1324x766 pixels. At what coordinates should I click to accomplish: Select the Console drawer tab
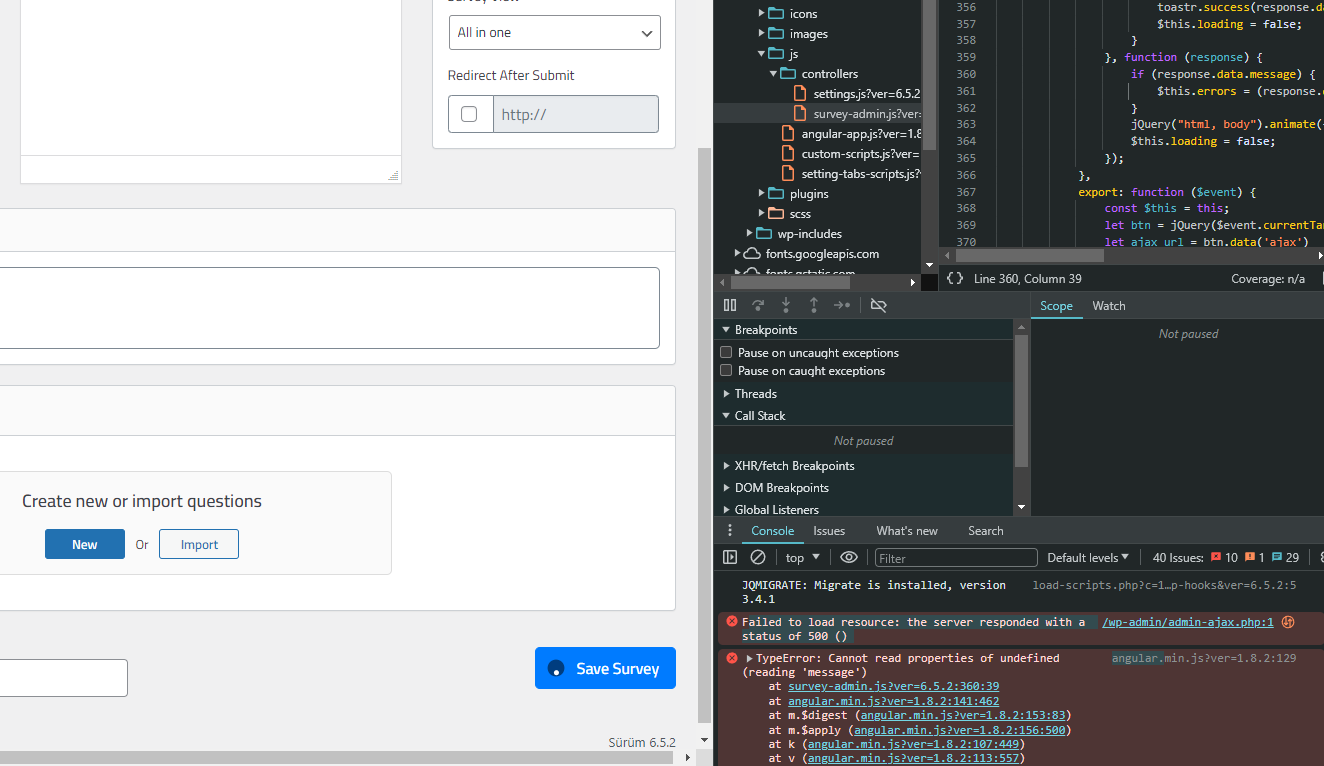click(773, 531)
